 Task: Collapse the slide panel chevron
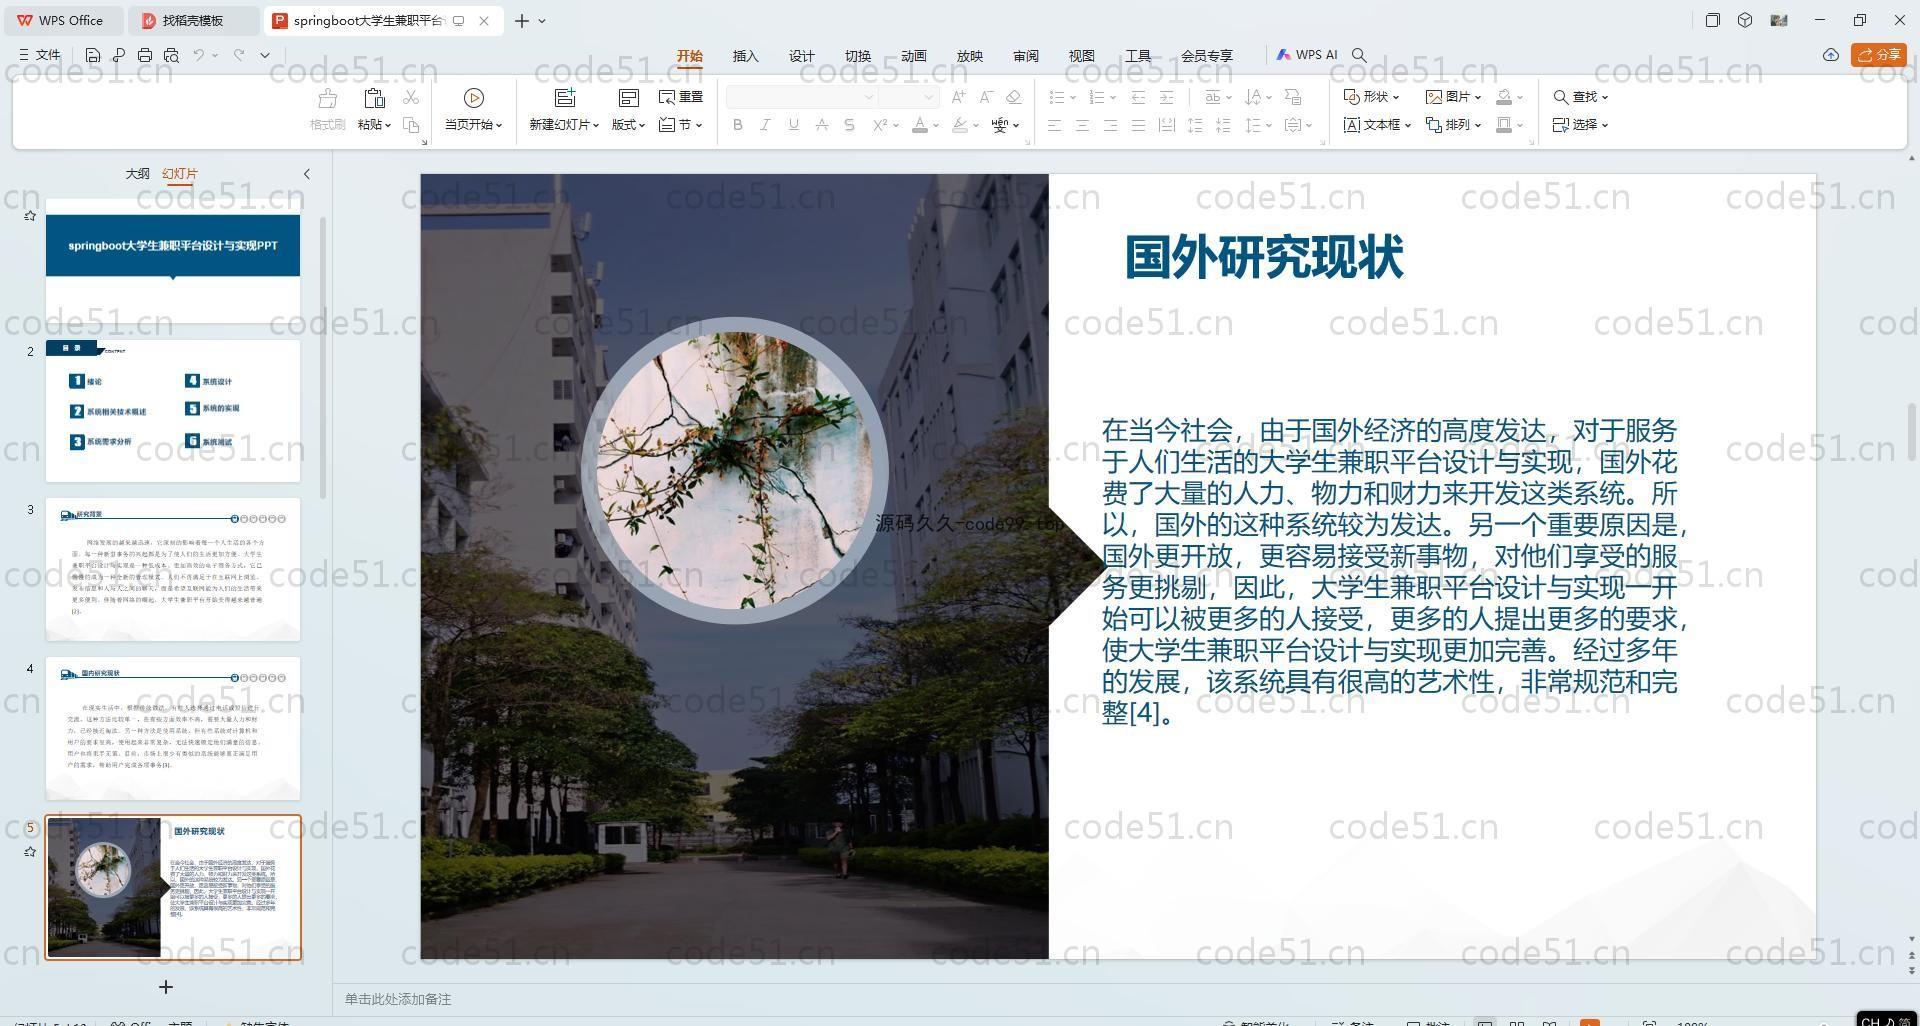[306, 174]
